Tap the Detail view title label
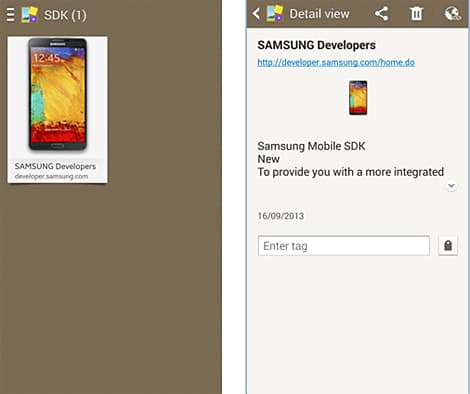 319,14
